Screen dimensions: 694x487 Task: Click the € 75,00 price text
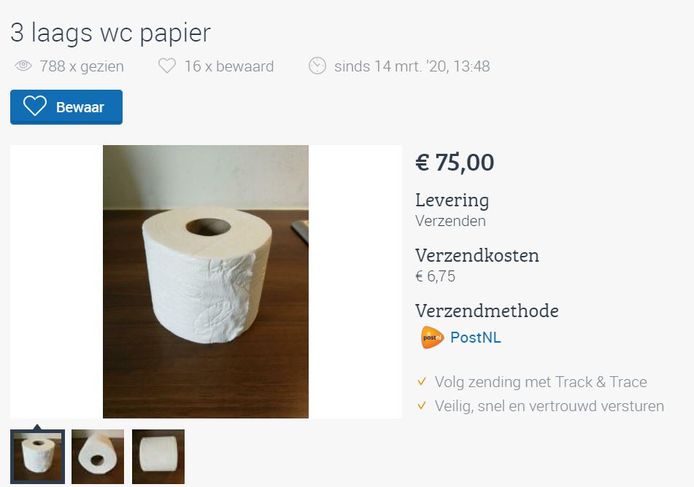coord(455,162)
